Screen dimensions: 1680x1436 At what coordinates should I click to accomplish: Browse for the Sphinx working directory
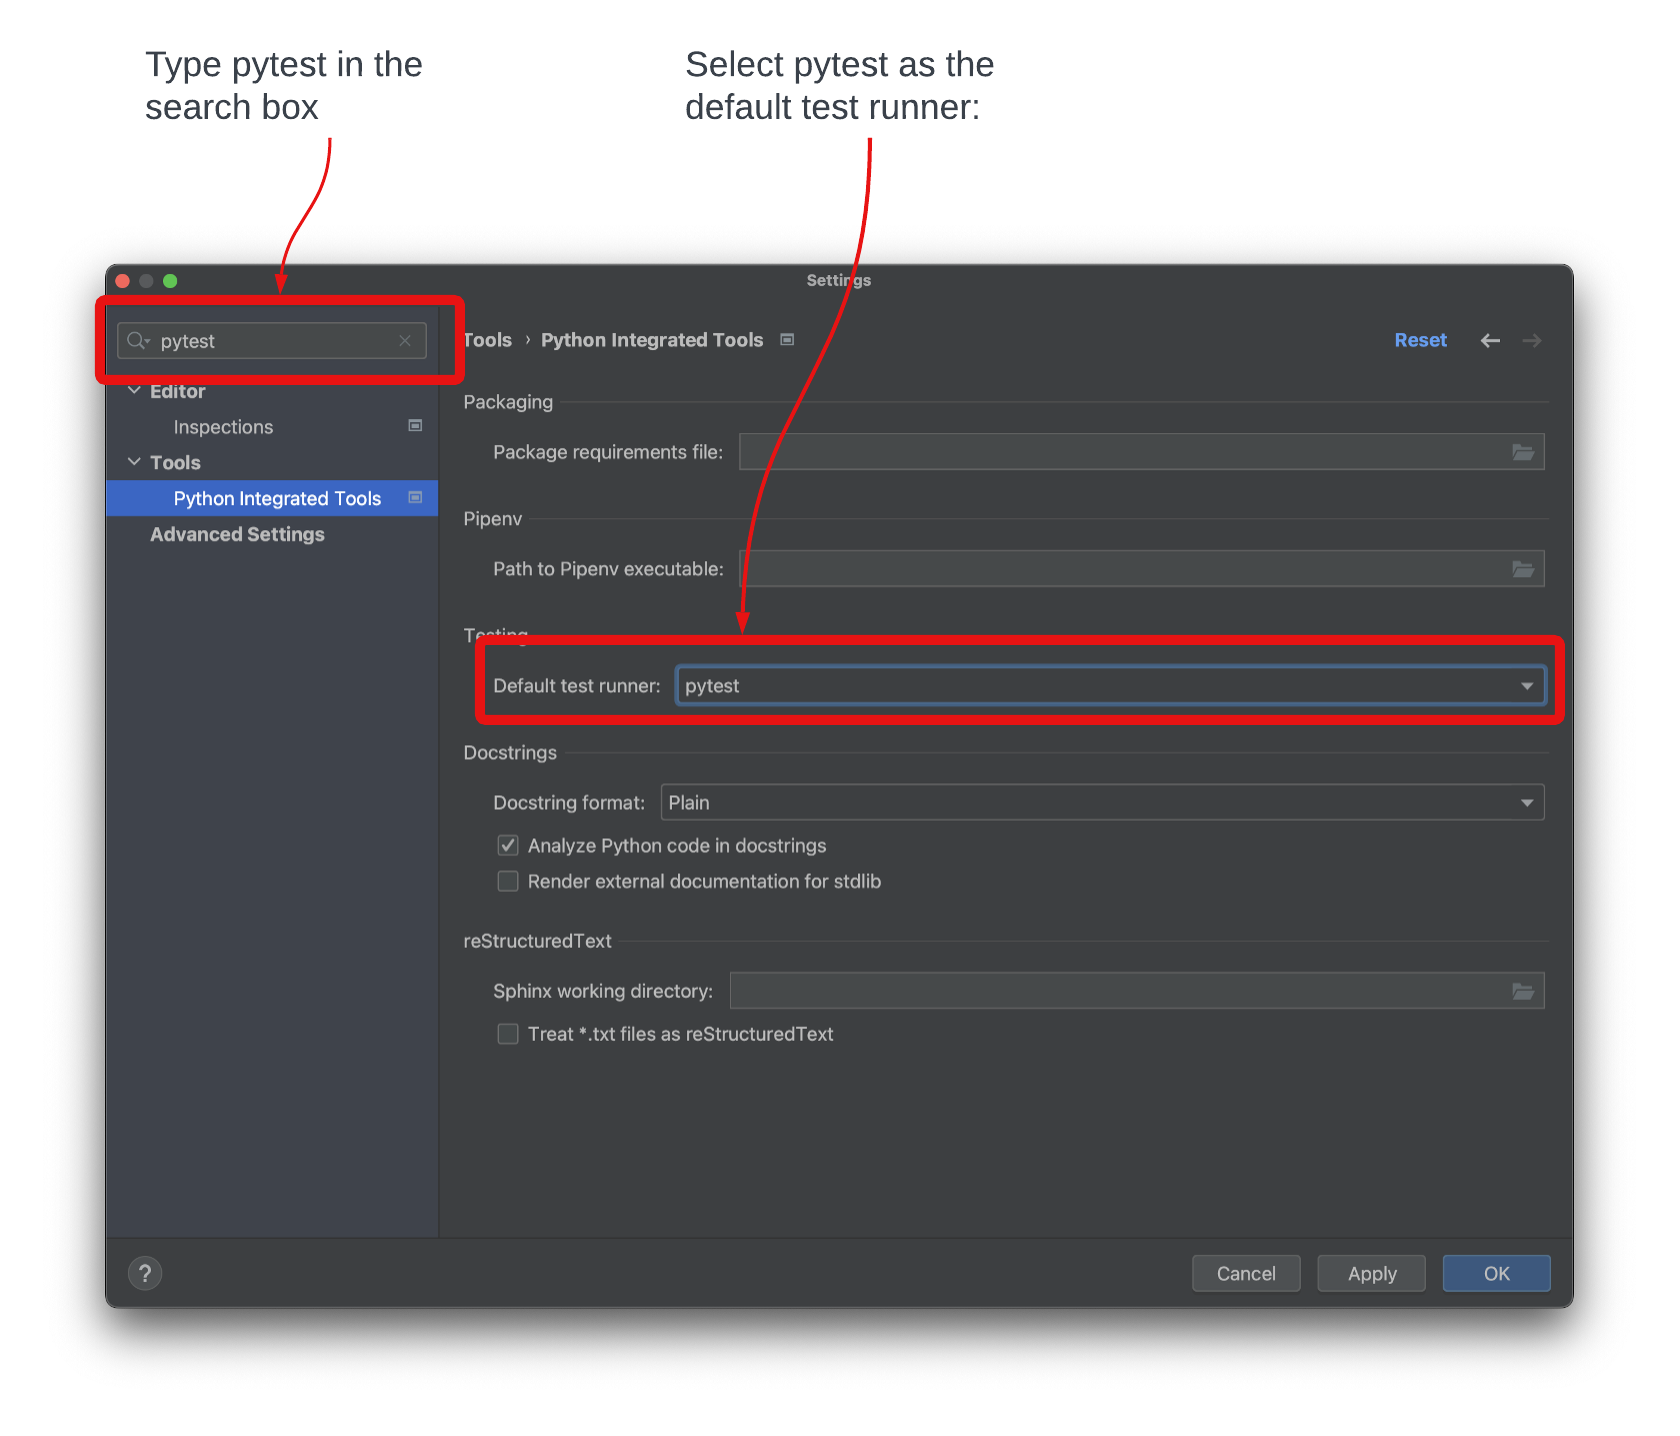(x=1523, y=990)
